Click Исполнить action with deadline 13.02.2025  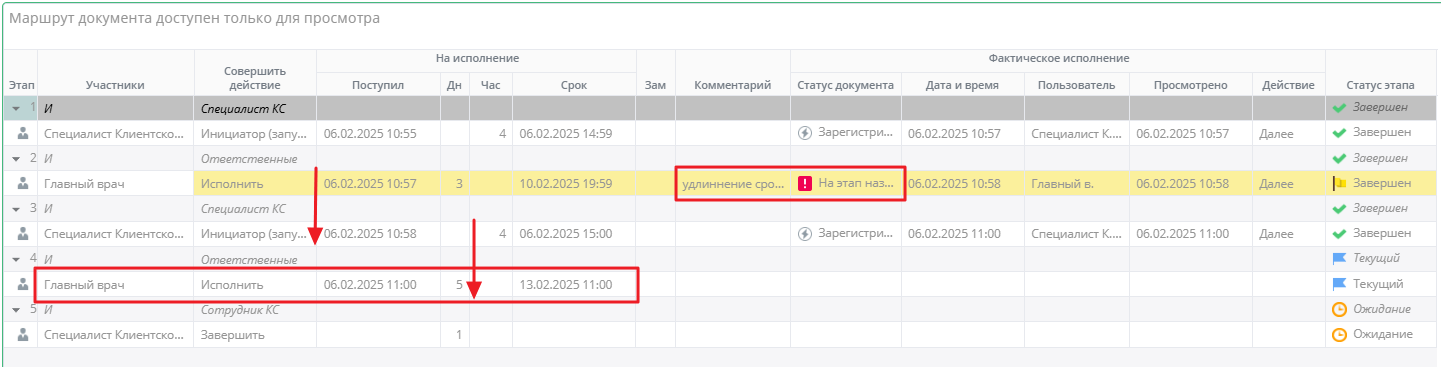[x=231, y=284]
